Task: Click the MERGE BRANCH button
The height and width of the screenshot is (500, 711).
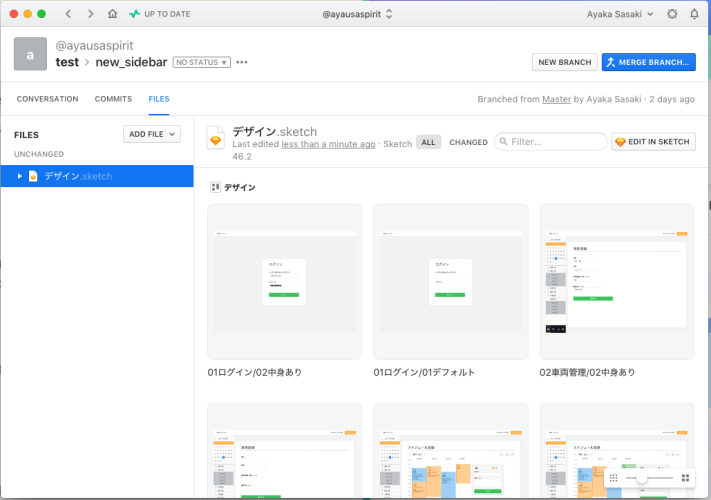Action: click(648, 62)
